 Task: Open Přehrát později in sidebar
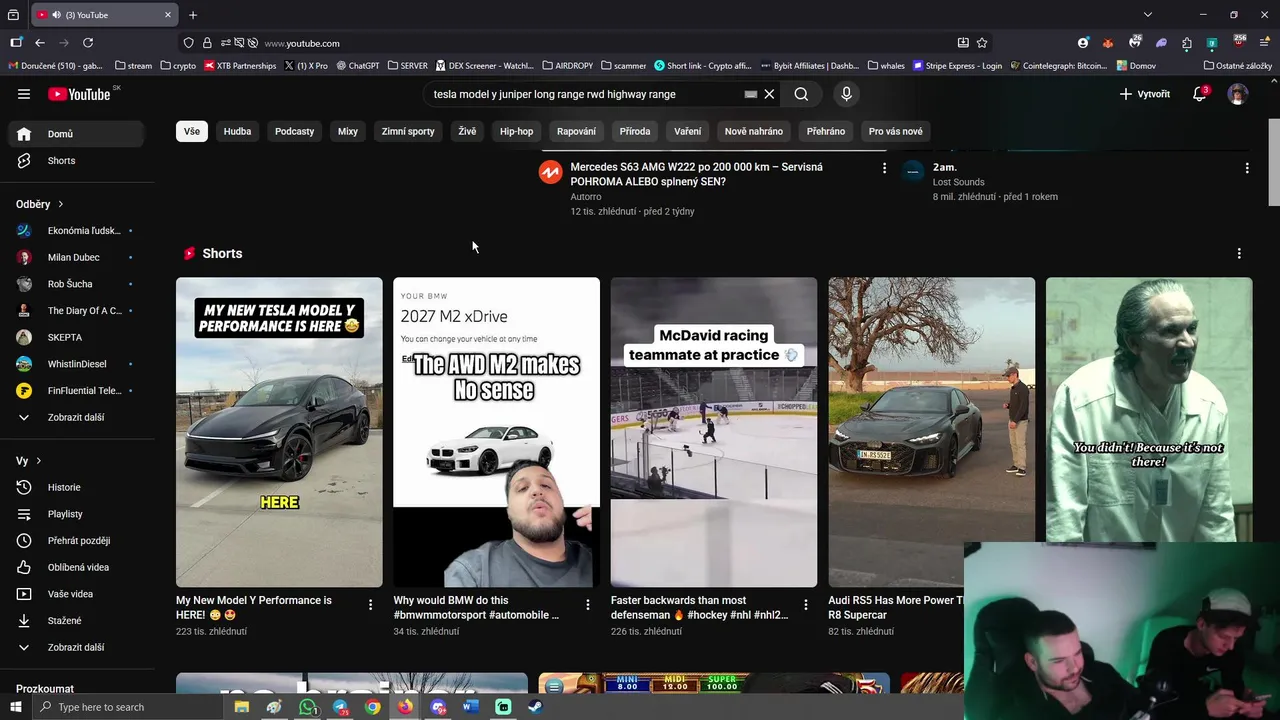coord(77,541)
